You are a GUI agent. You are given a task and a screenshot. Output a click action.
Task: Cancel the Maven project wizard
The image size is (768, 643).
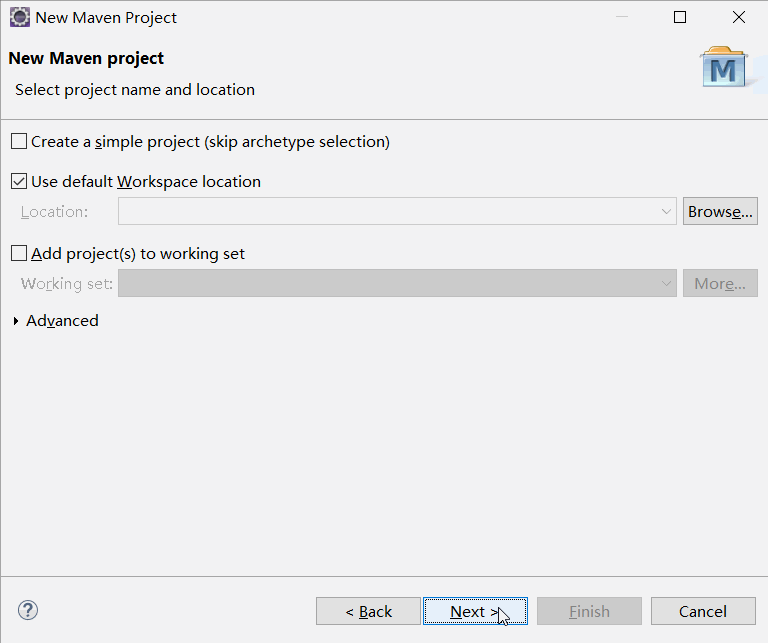point(703,611)
